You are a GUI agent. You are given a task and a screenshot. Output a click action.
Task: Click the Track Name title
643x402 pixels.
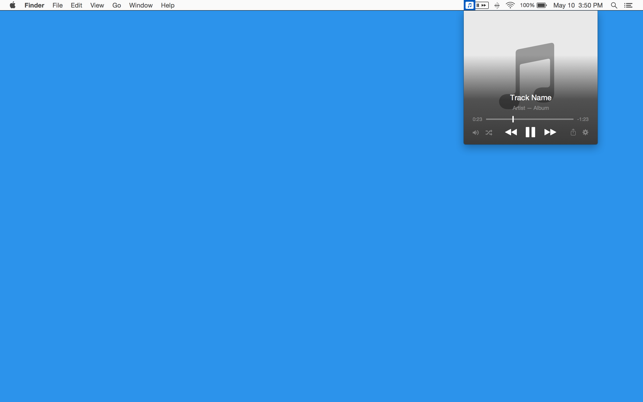tap(531, 98)
